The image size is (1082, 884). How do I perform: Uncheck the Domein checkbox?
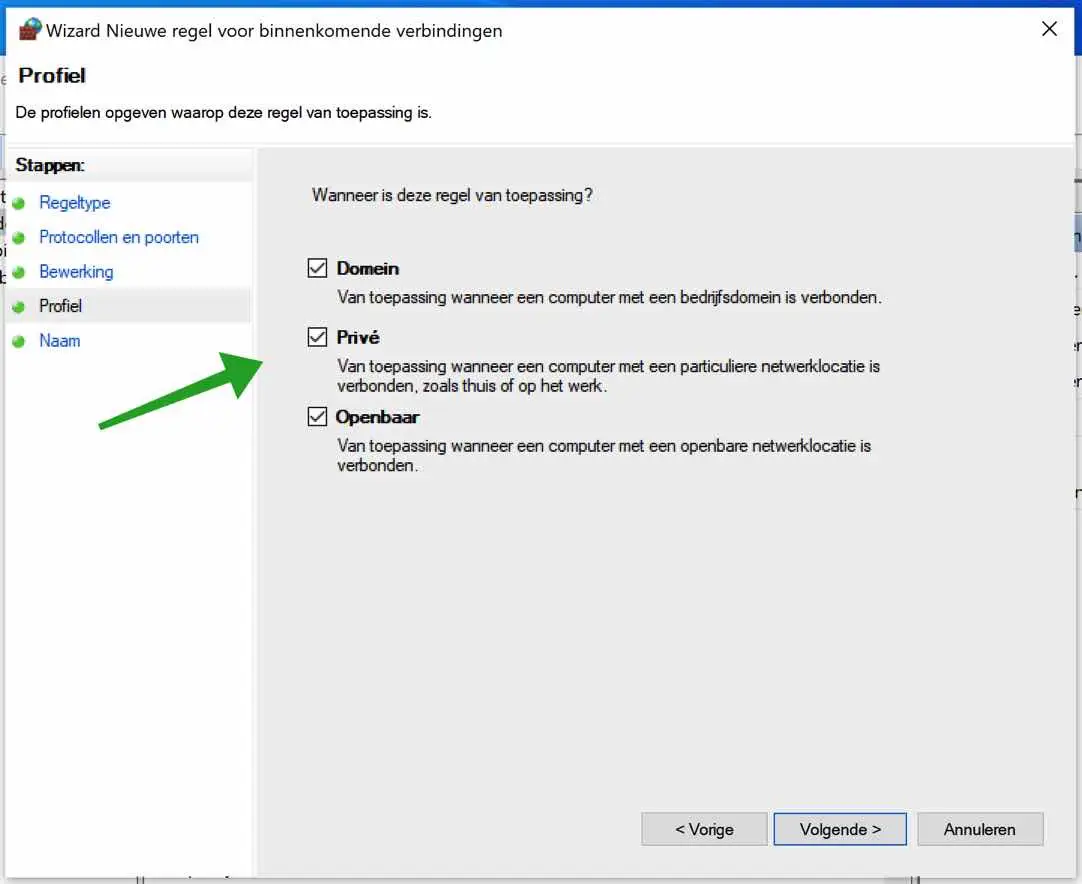317,268
